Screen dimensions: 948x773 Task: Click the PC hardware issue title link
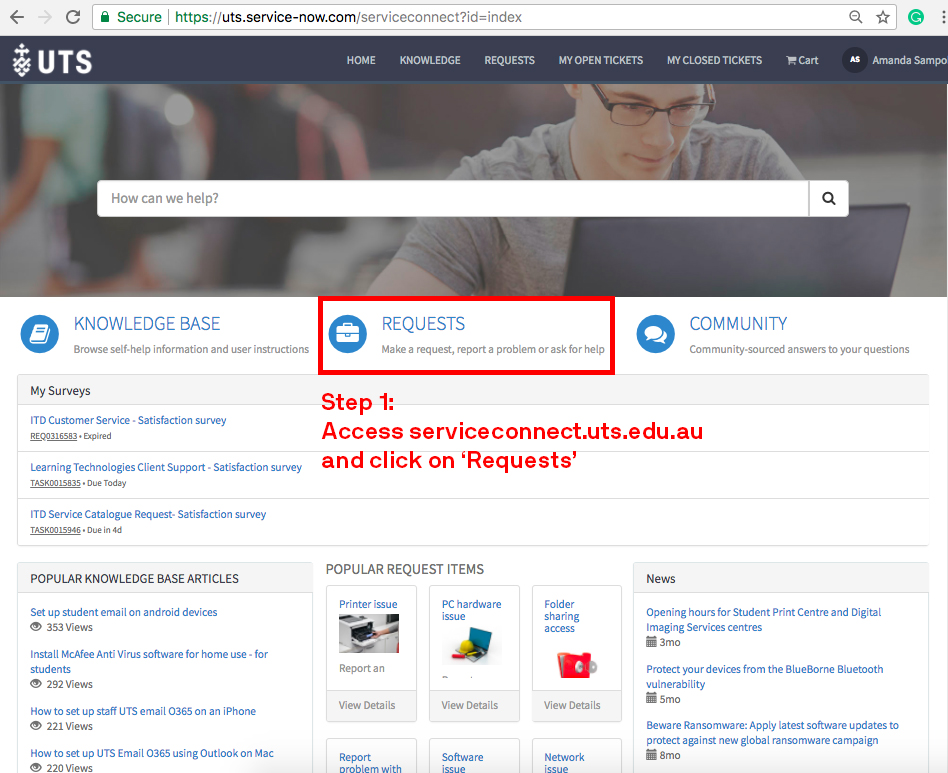point(472,610)
